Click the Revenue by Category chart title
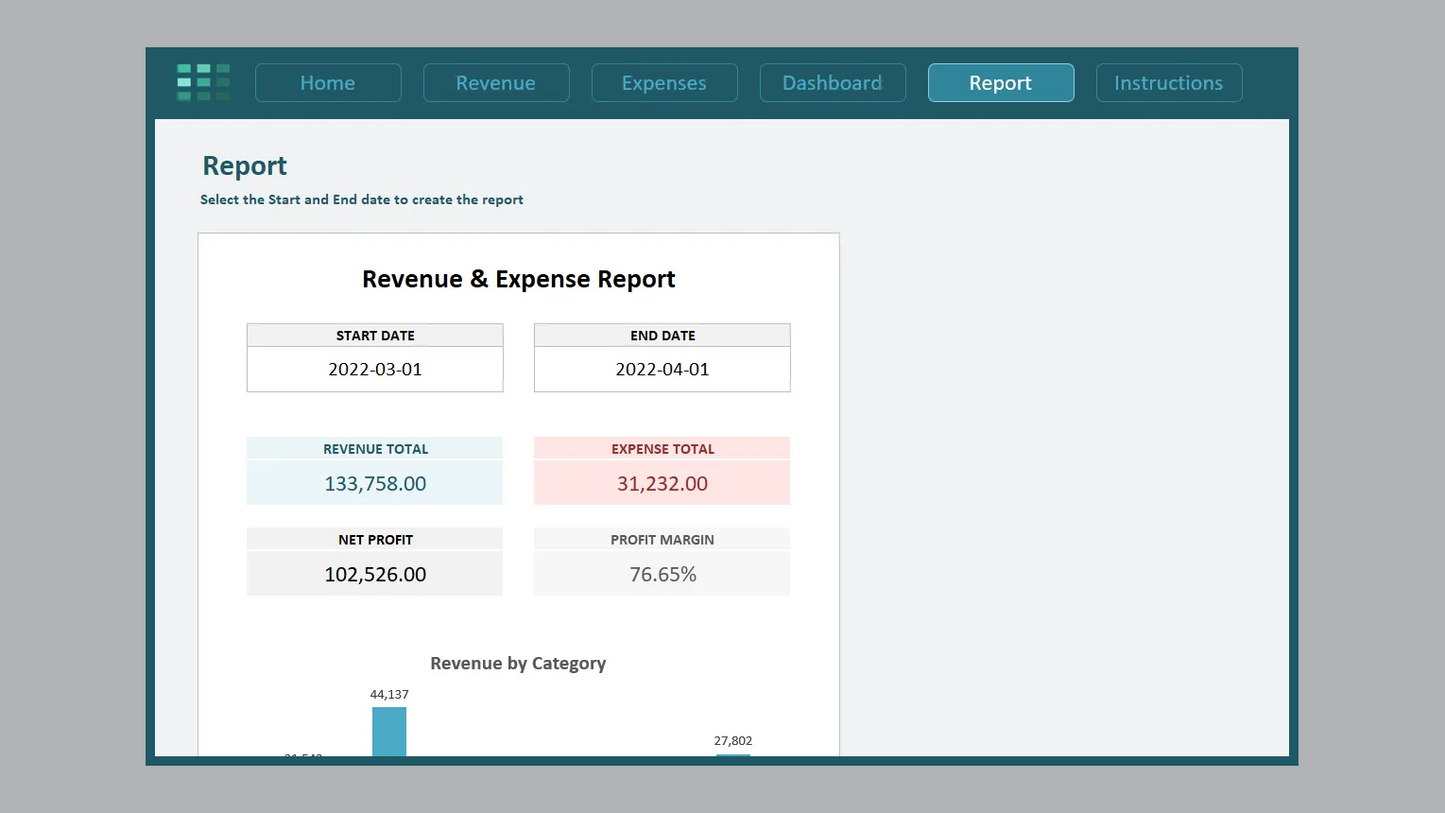The width and height of the screenshot is (1445, 813). (x=518, y=663)
